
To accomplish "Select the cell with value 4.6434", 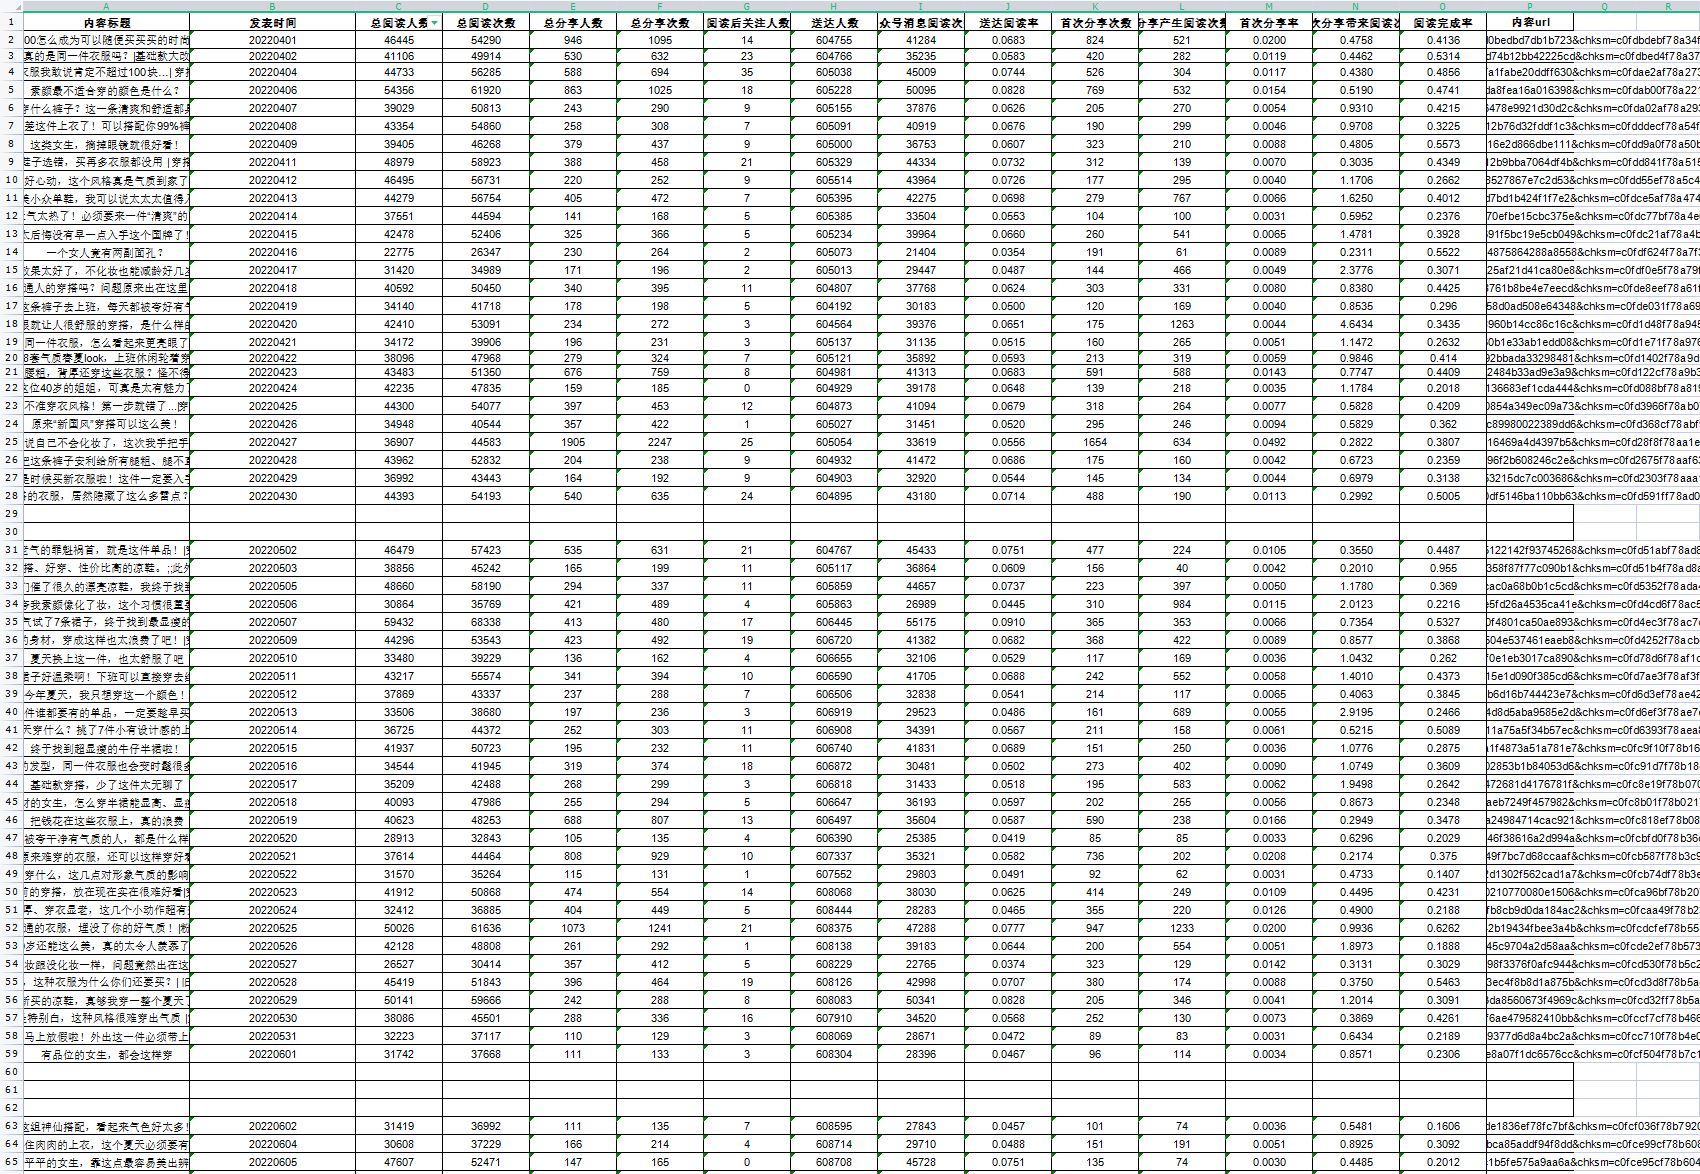I will pos(1356,324).
